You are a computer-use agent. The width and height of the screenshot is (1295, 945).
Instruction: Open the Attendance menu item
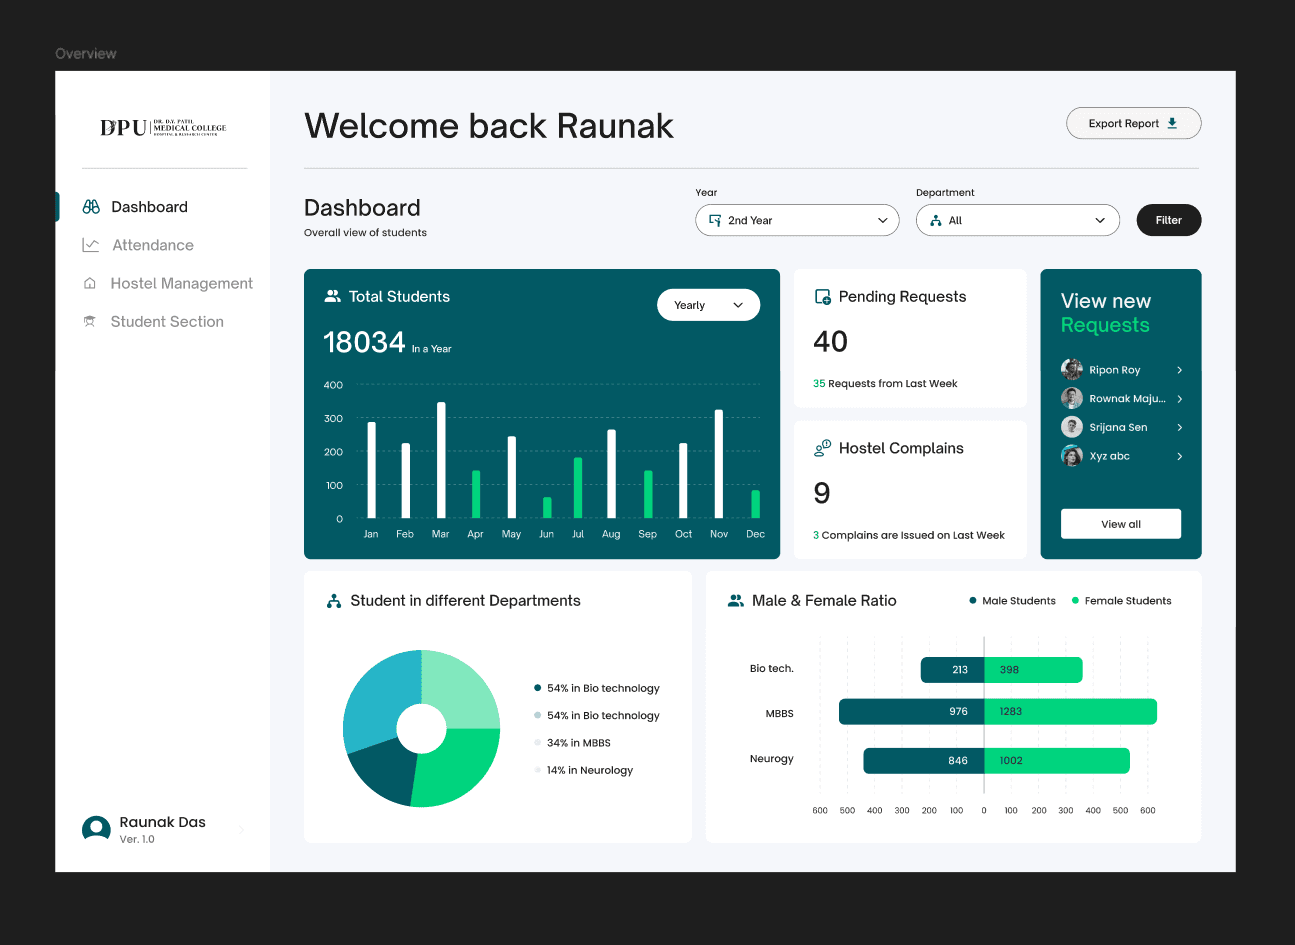[153, 245]
